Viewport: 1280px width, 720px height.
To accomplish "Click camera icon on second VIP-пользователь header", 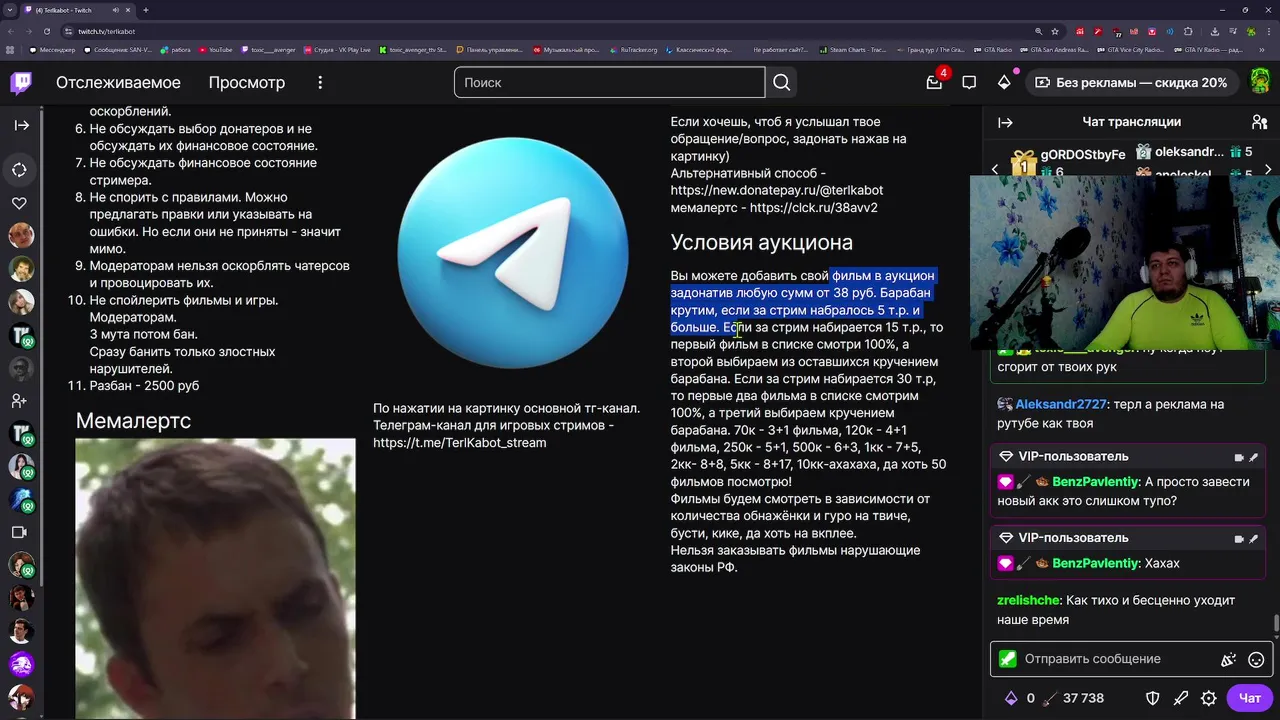I will tap(1239, 539).
